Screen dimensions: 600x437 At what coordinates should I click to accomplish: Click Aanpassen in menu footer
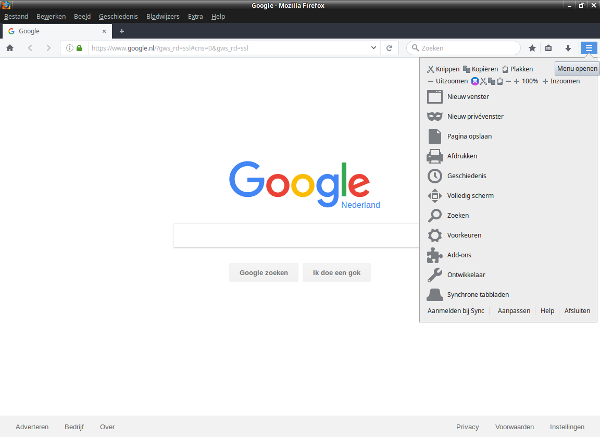514,311
